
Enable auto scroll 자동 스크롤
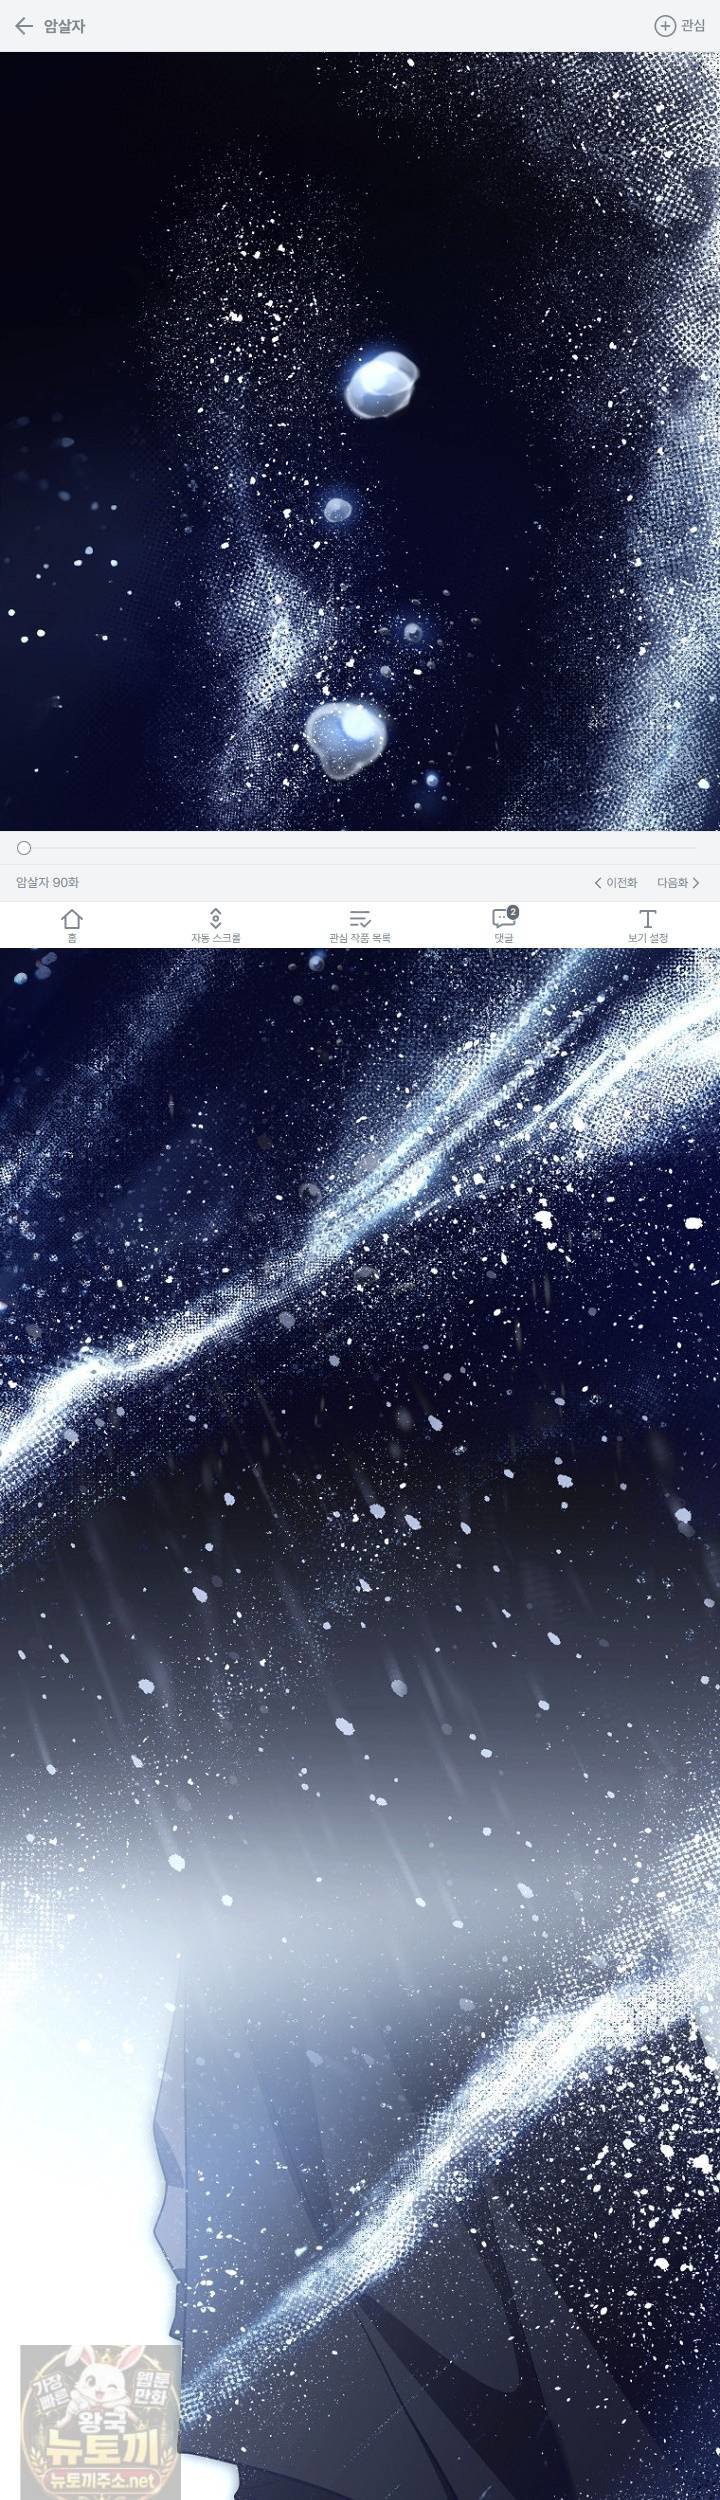click(x=216, y=925)
